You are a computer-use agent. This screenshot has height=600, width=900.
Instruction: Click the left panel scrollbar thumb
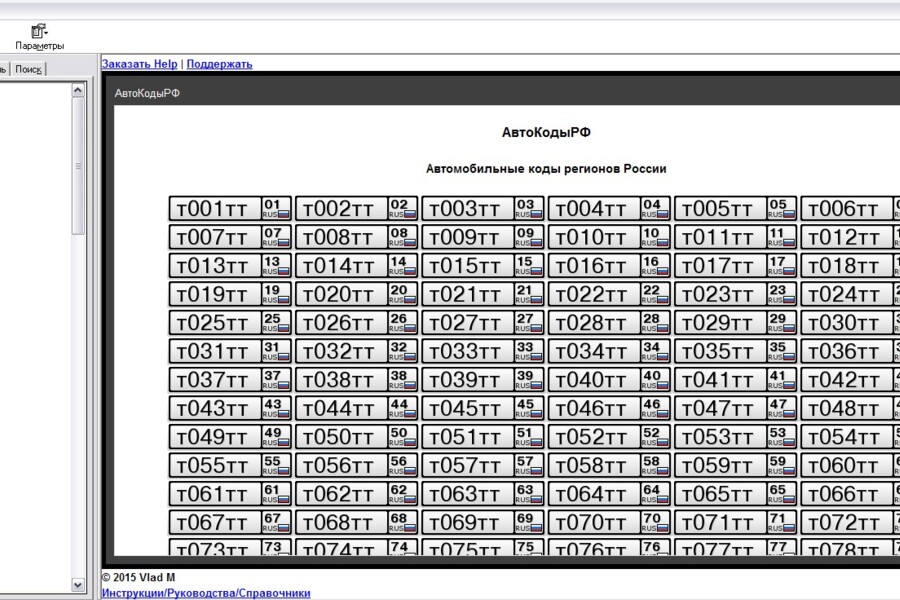coord(78,166)
